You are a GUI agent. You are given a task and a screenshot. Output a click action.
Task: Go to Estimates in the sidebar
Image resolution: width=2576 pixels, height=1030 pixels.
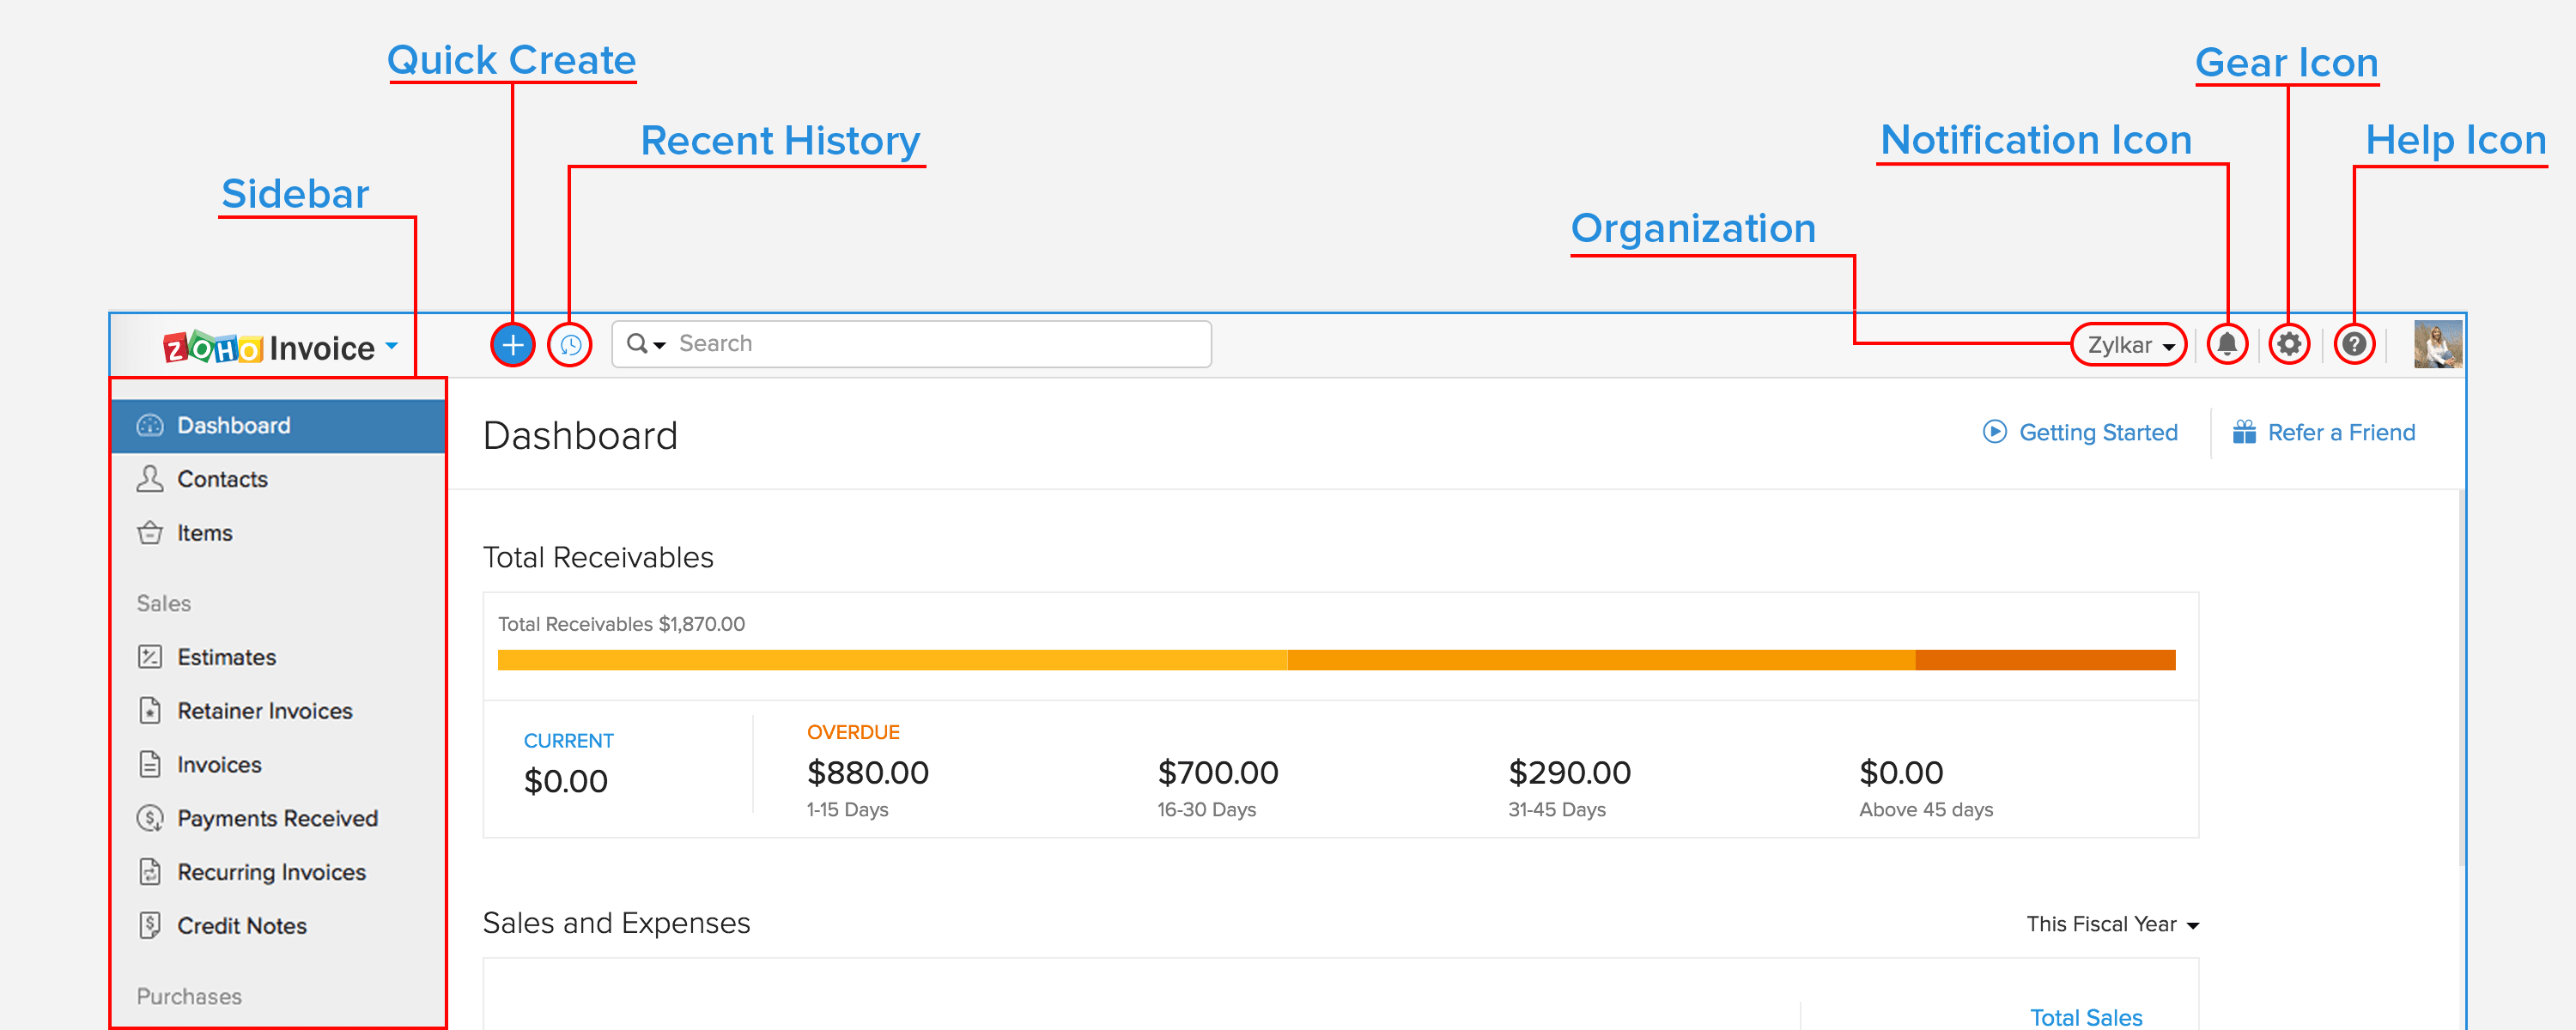click(226, 657)
